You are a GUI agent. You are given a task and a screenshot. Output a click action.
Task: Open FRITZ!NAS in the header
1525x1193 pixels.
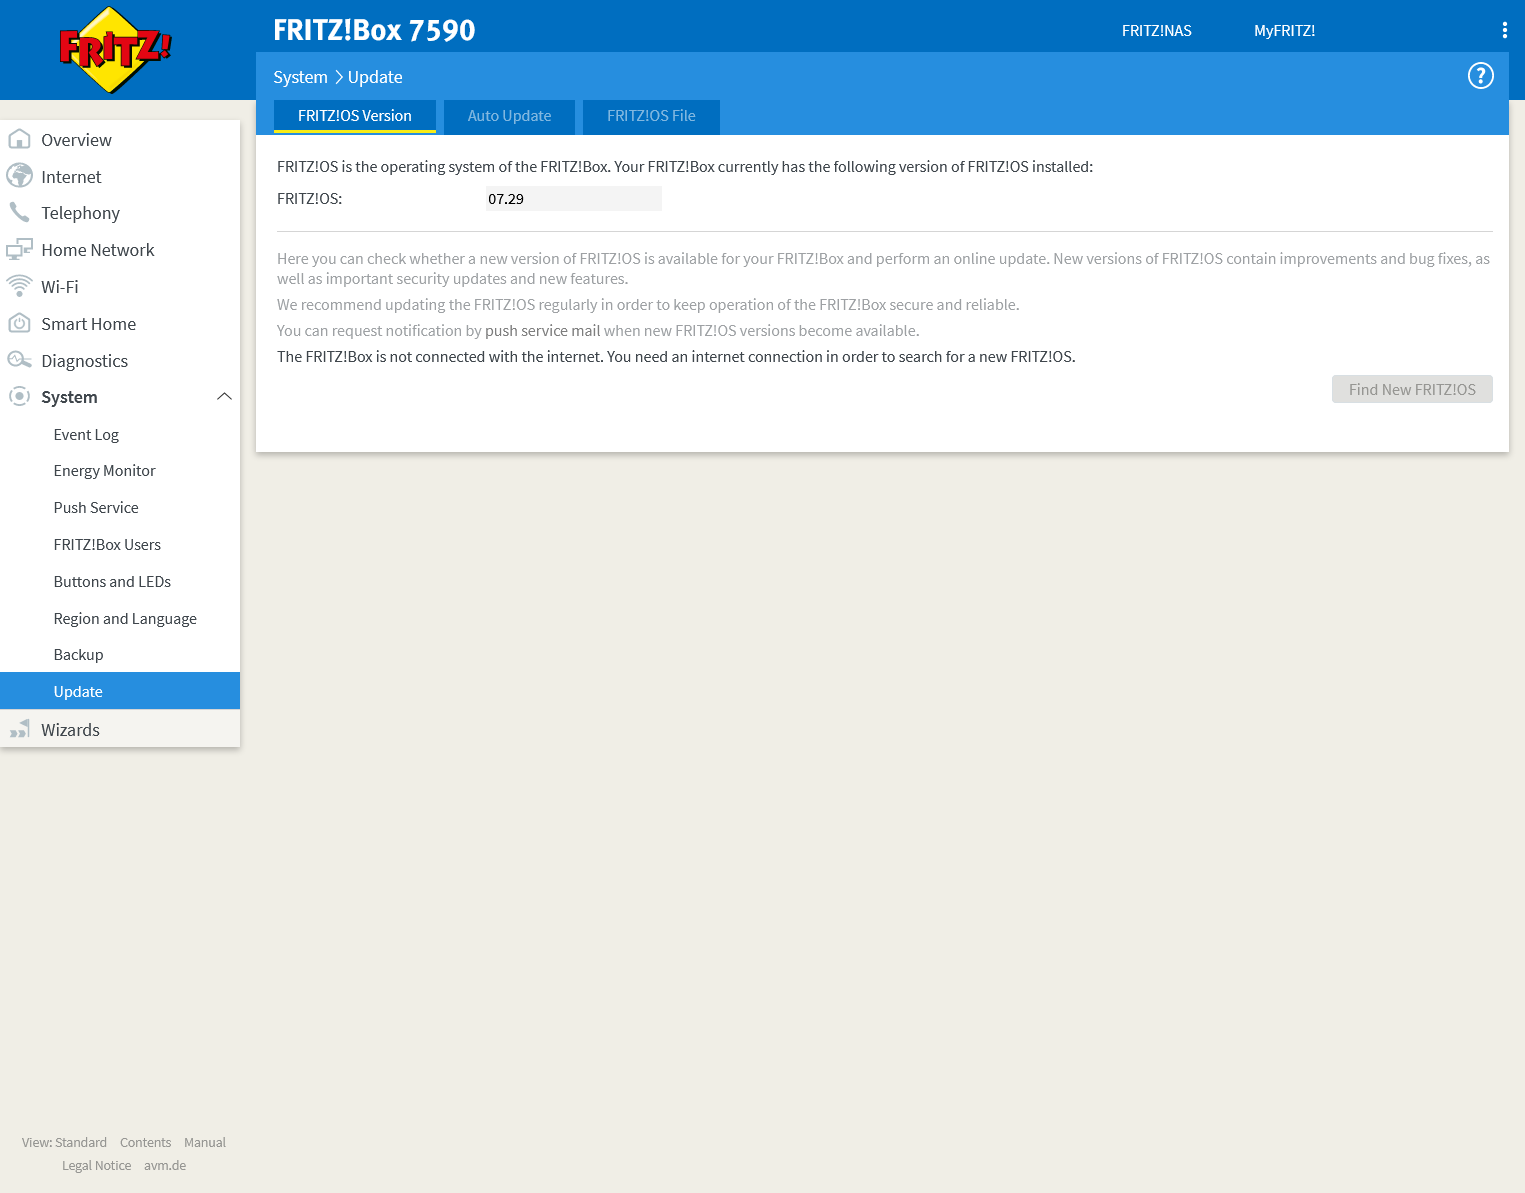(x=1157, y=31)
